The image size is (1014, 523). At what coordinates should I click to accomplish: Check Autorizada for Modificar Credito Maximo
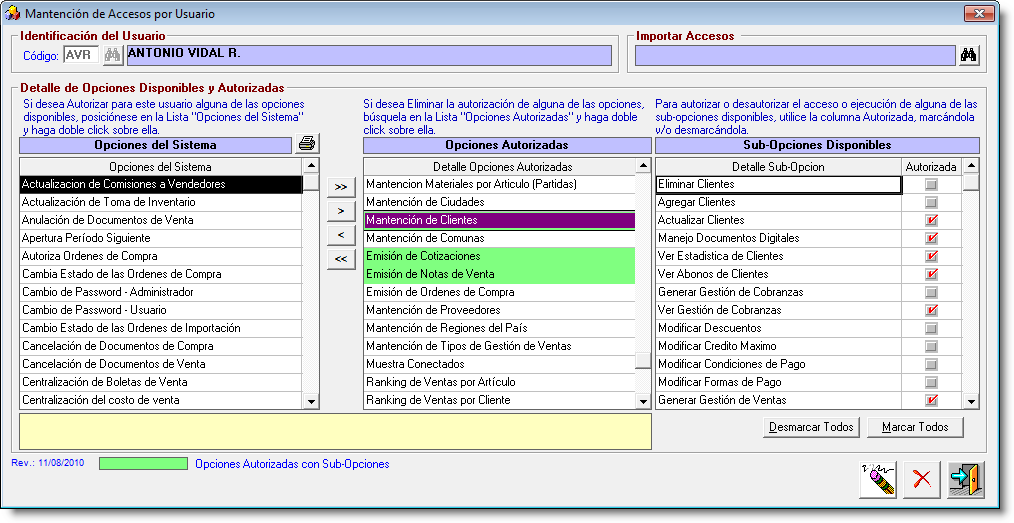click(x=931, y=347)
